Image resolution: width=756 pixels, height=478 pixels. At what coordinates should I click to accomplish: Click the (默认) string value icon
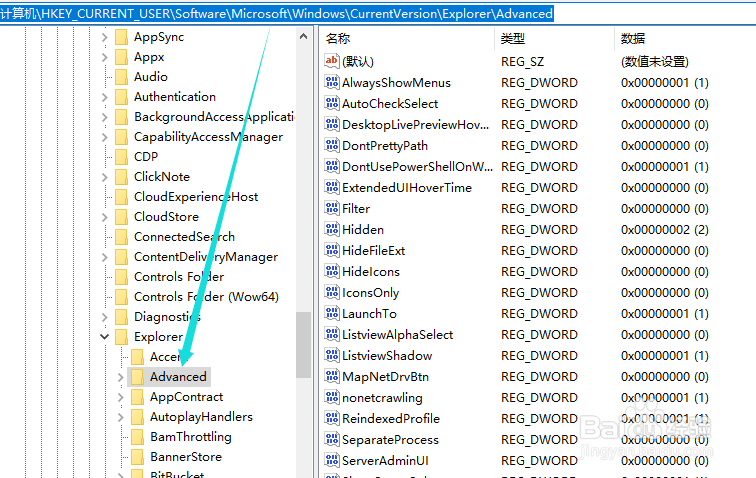332,61
